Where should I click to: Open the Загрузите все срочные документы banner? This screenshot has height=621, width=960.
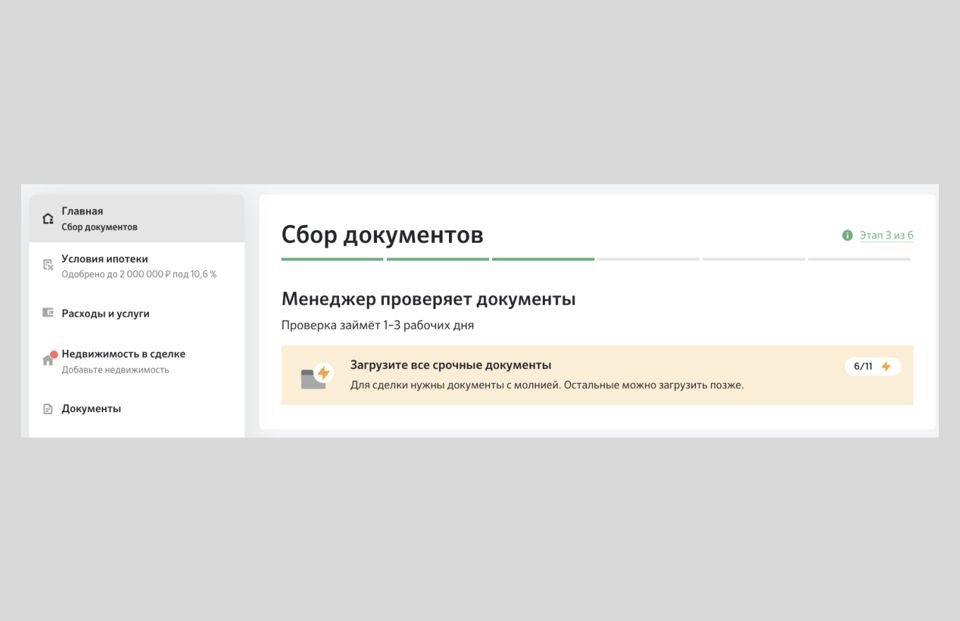[597, 375]
